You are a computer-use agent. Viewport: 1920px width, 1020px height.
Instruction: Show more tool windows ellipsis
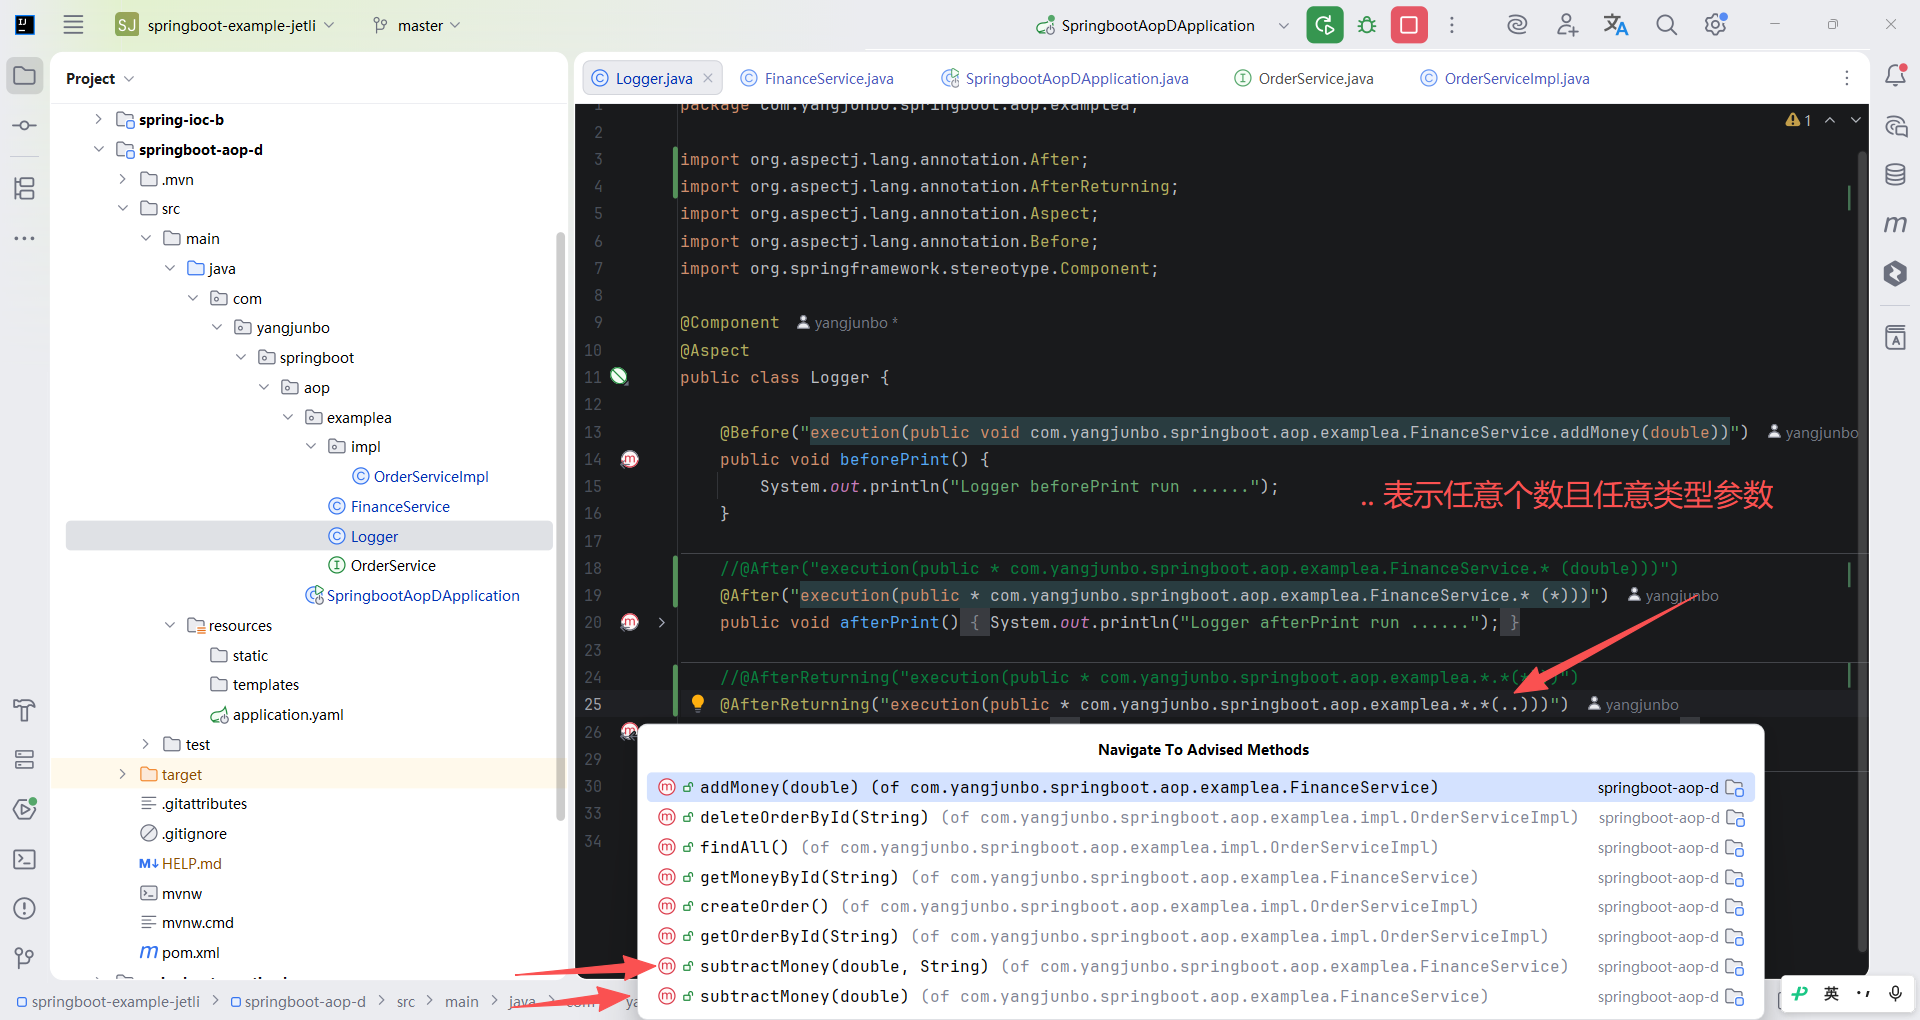click(25, 238)
